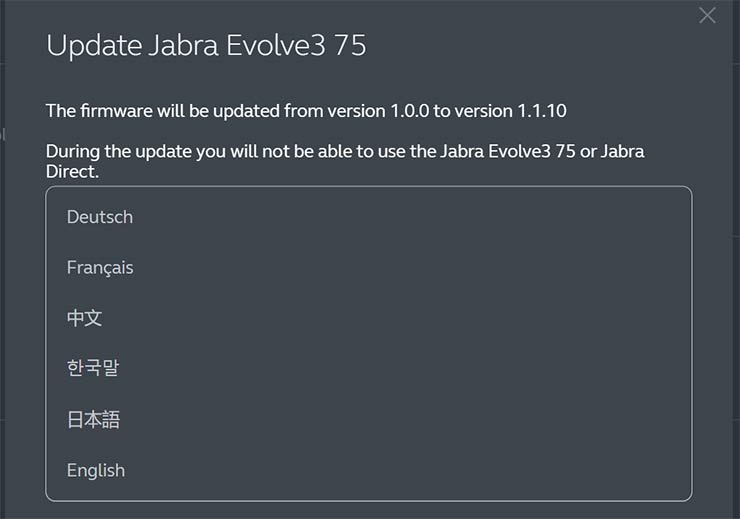
Task: Choose Français as the language
Action: click(100, 268)
